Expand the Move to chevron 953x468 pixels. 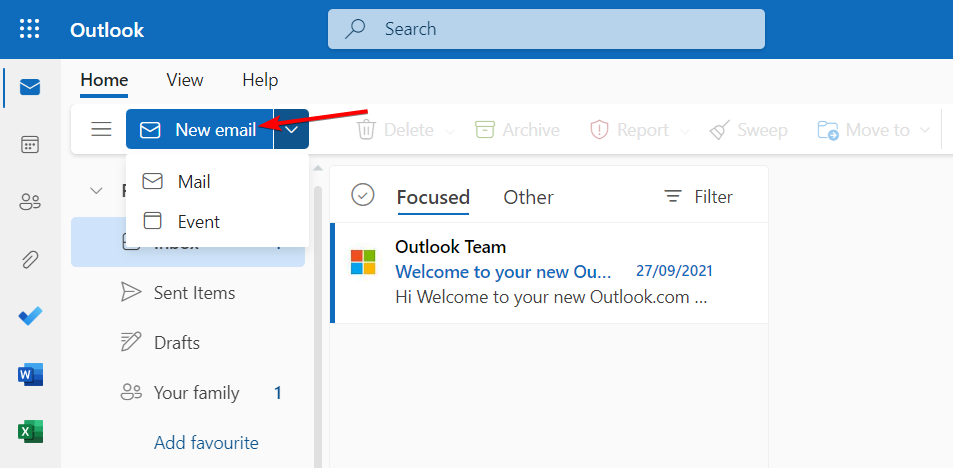[x=925, y=130]
